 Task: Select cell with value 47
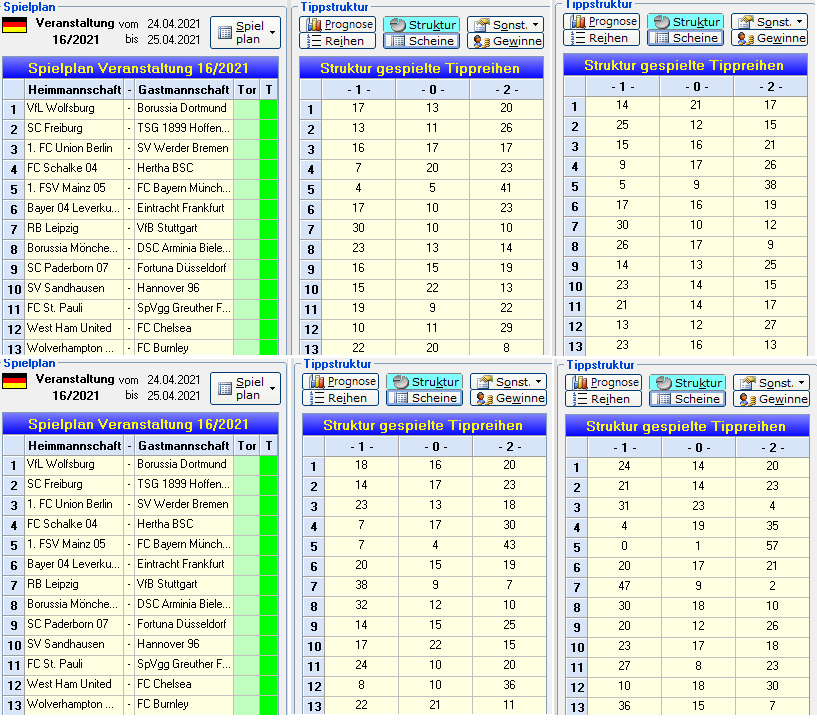pos(624,586)
